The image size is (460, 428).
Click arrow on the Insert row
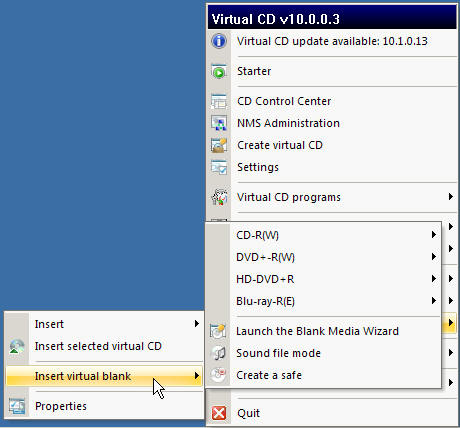197,324
